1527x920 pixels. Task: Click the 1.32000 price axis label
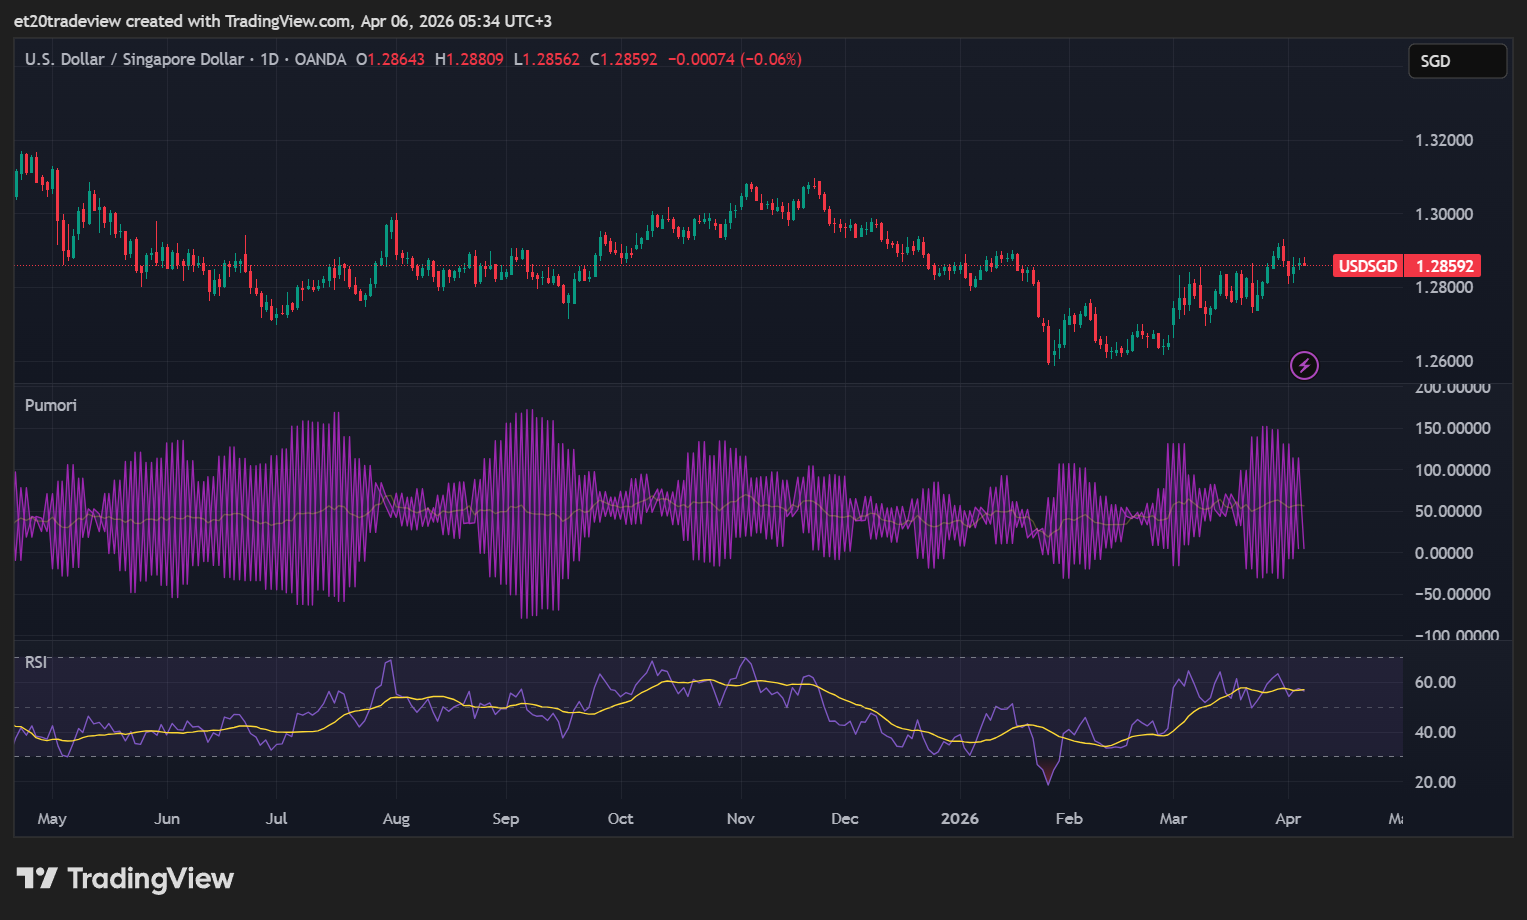tap(1444, 140)
